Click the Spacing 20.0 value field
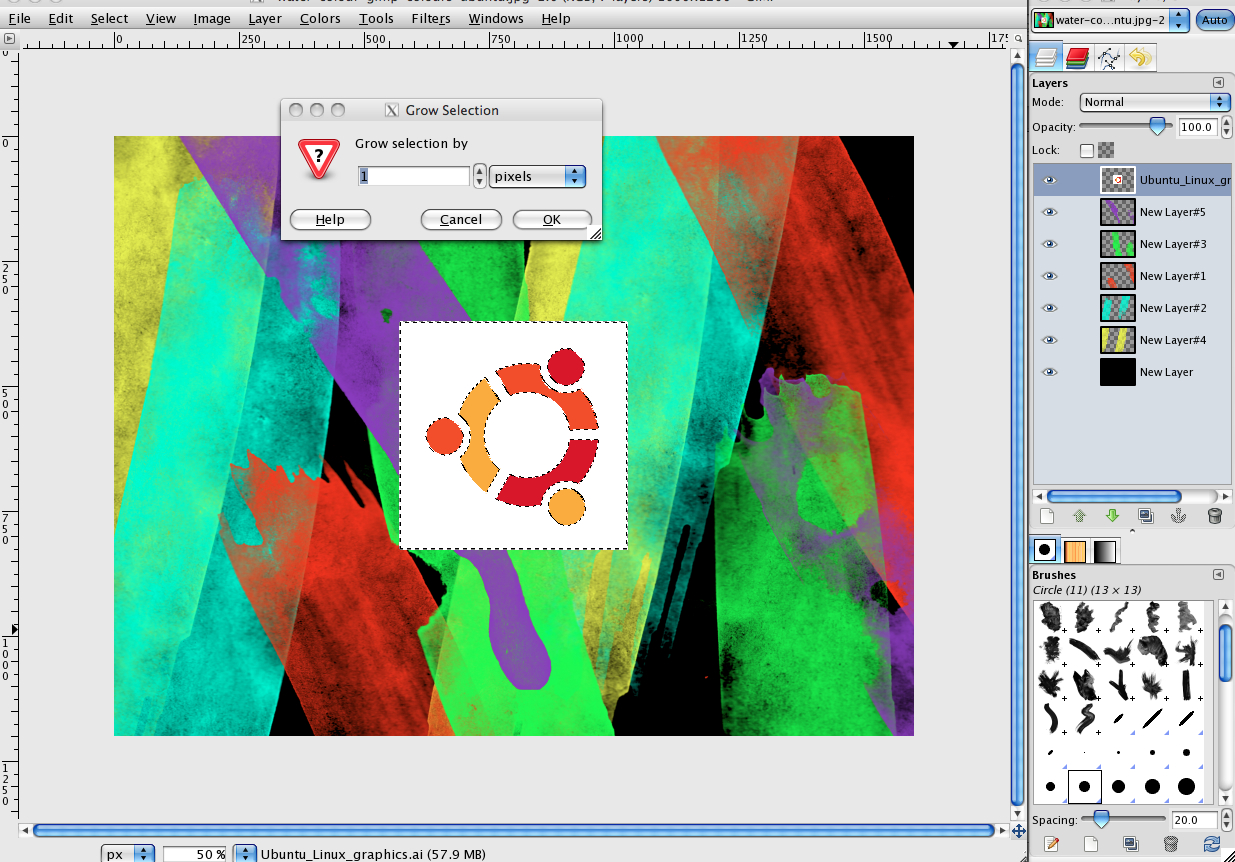This screenshot has width=1235, height=862. click(x=1195, y=820)
